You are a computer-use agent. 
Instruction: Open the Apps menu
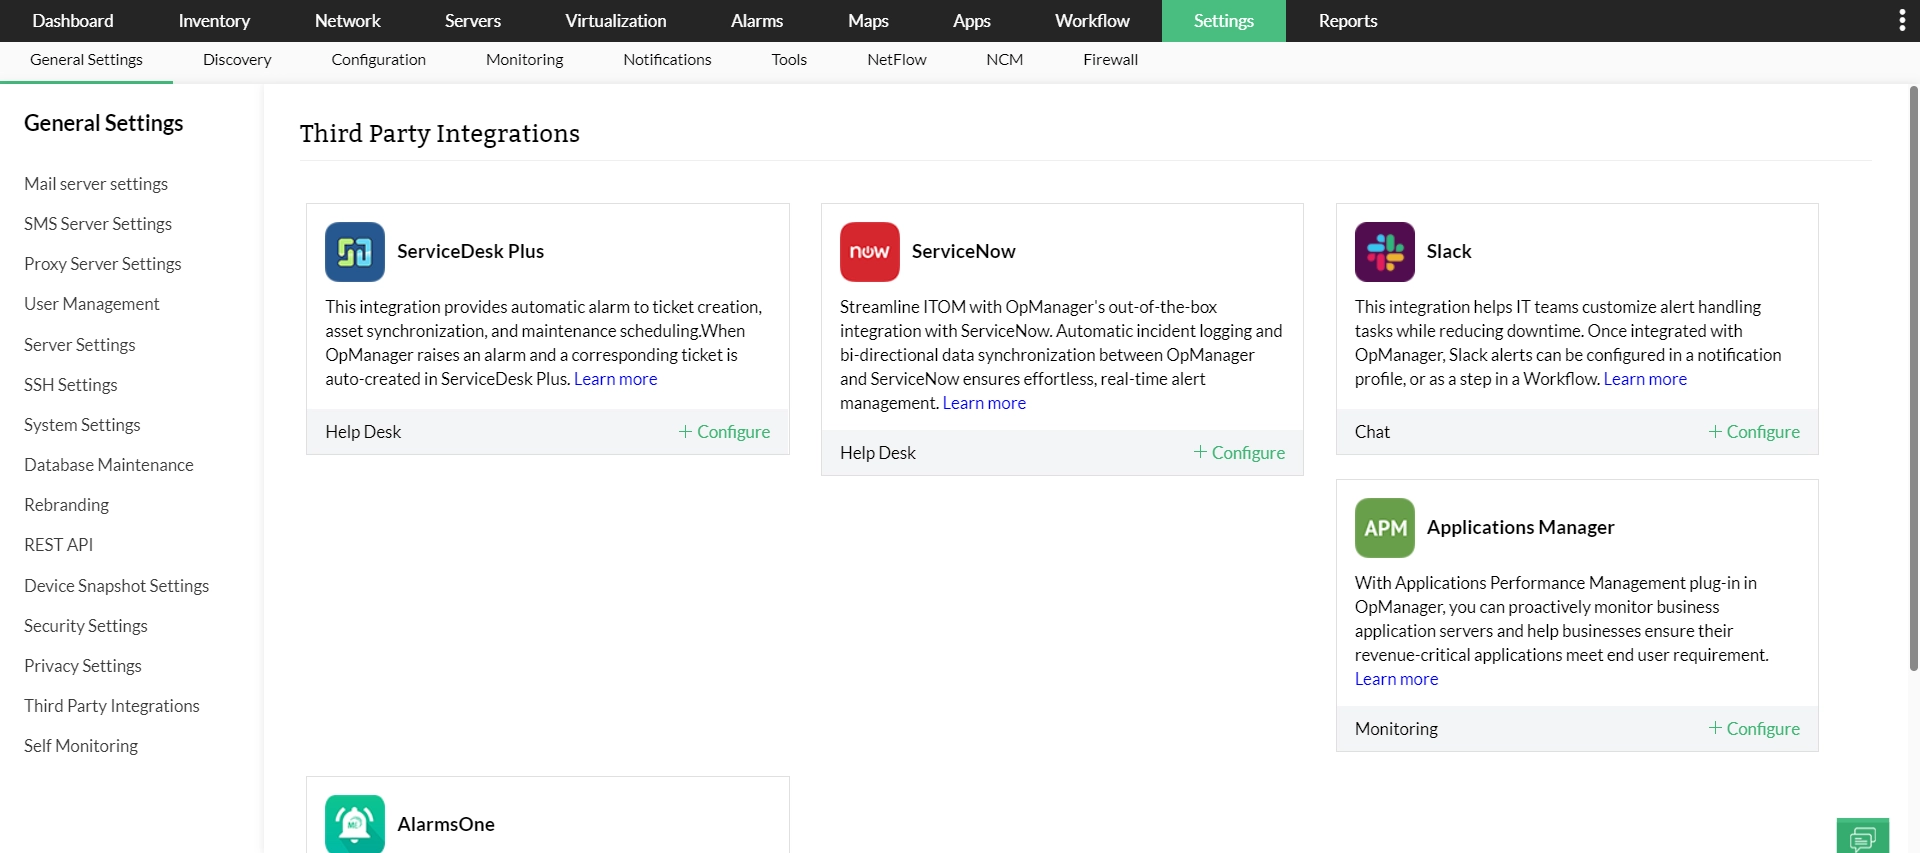point(971,21)
